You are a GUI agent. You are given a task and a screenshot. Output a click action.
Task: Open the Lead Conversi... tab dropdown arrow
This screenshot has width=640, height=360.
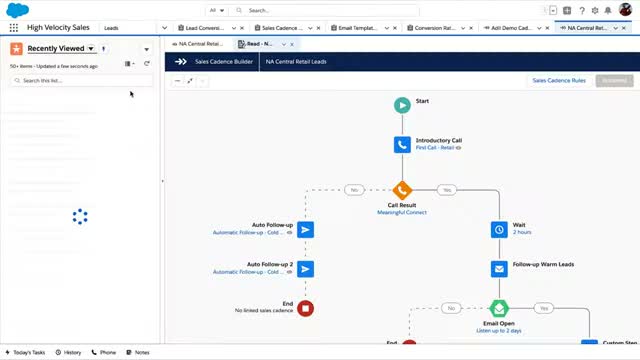tap(233, 28)
